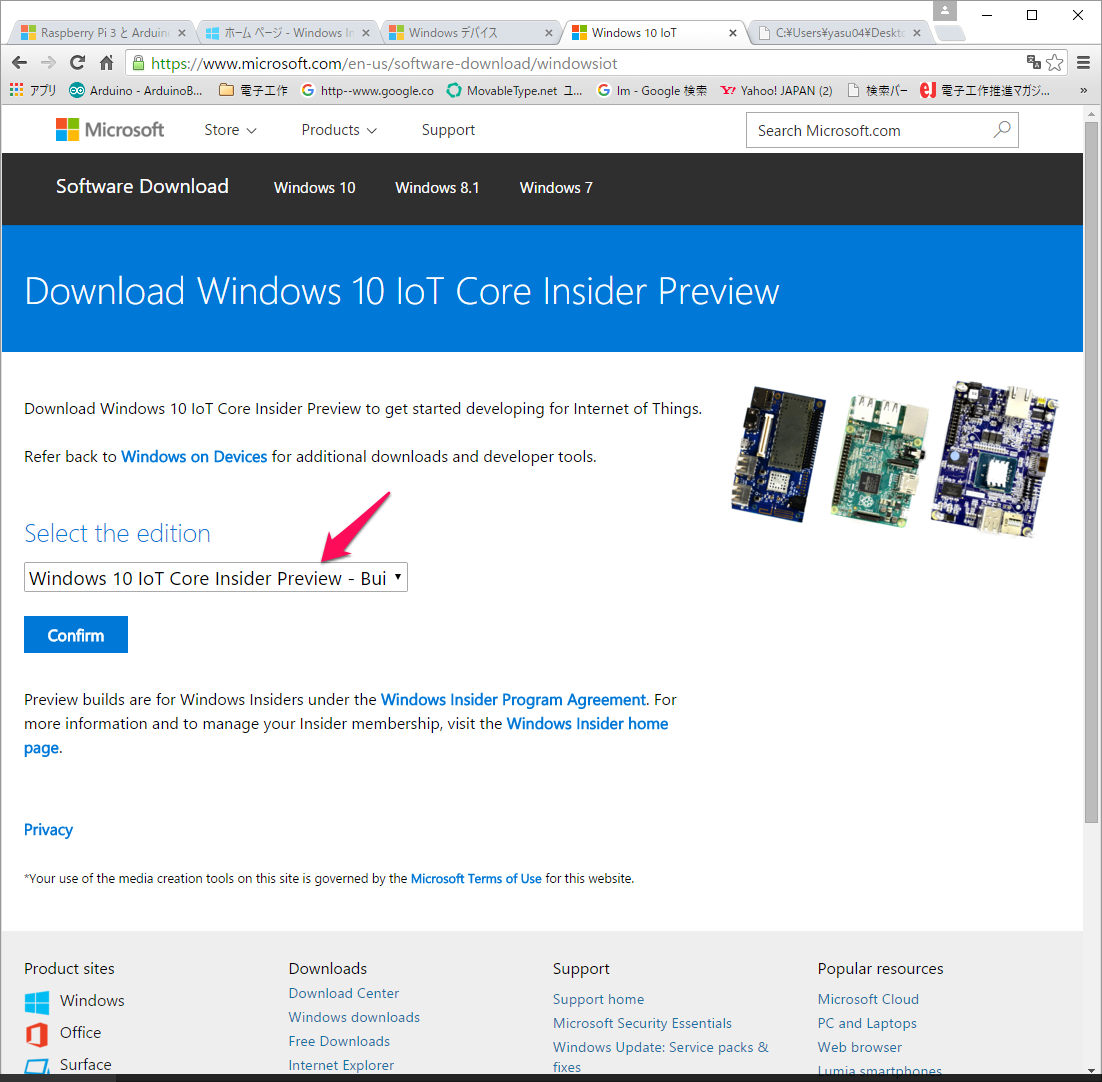Screen dimensions: 1102x1082
Task: Click the page vertical scrollbar
Action: pos(1091,473)
